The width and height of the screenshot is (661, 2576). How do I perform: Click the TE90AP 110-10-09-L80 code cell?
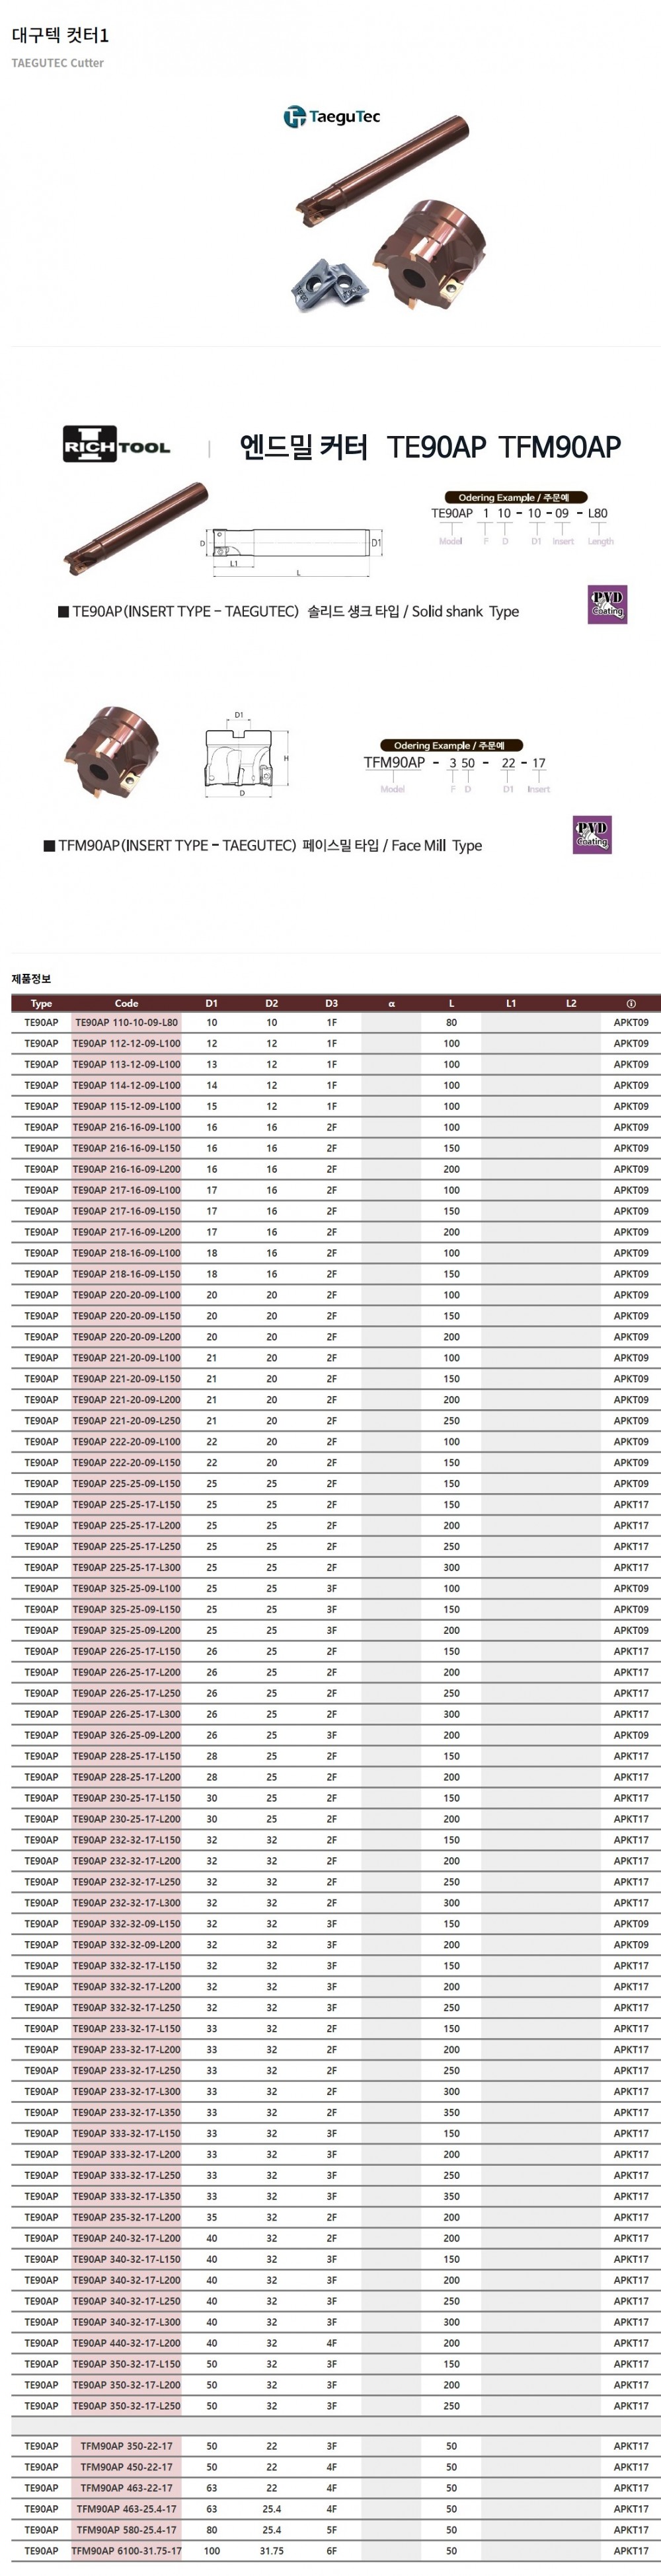(x=126, y=1023)
